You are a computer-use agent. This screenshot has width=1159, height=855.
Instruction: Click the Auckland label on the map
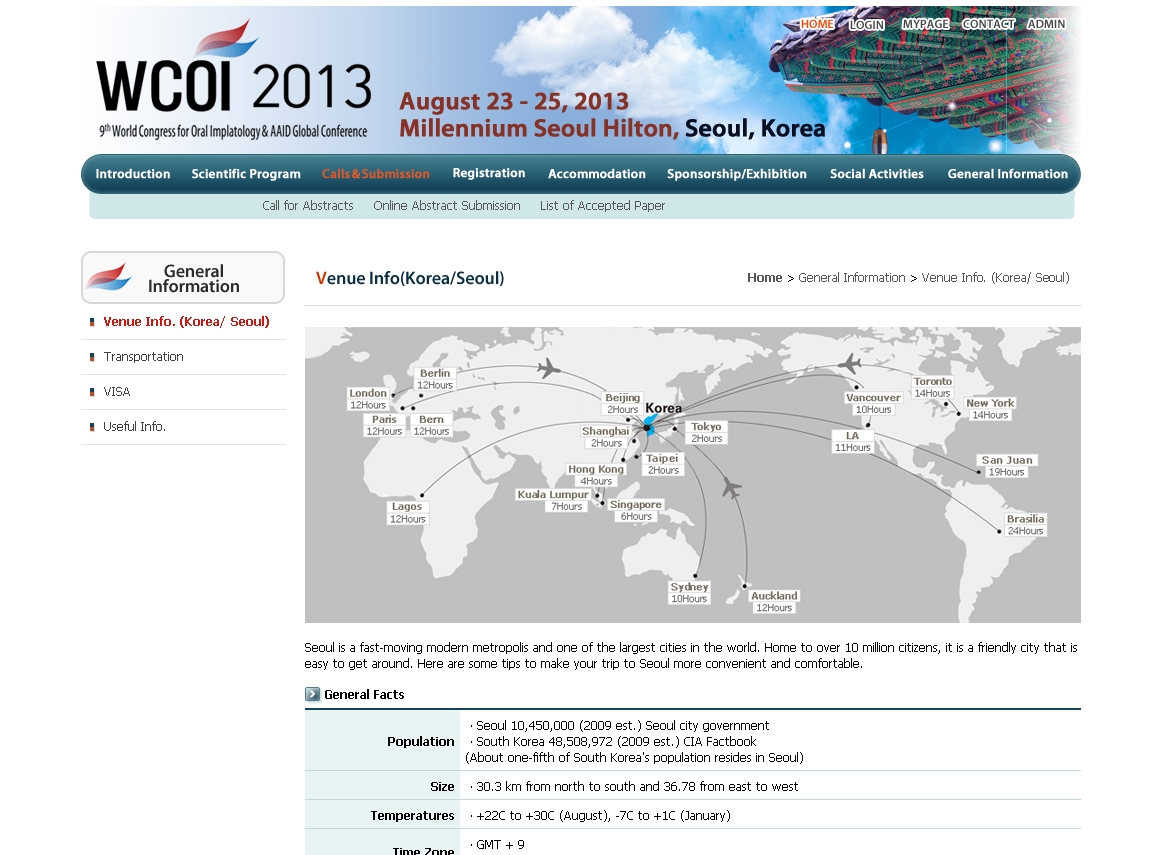(774, 602)
